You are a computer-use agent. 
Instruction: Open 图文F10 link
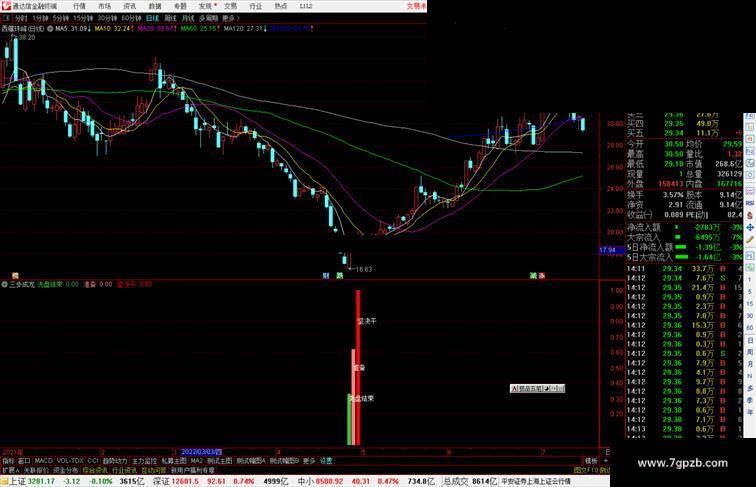(585, 470)
